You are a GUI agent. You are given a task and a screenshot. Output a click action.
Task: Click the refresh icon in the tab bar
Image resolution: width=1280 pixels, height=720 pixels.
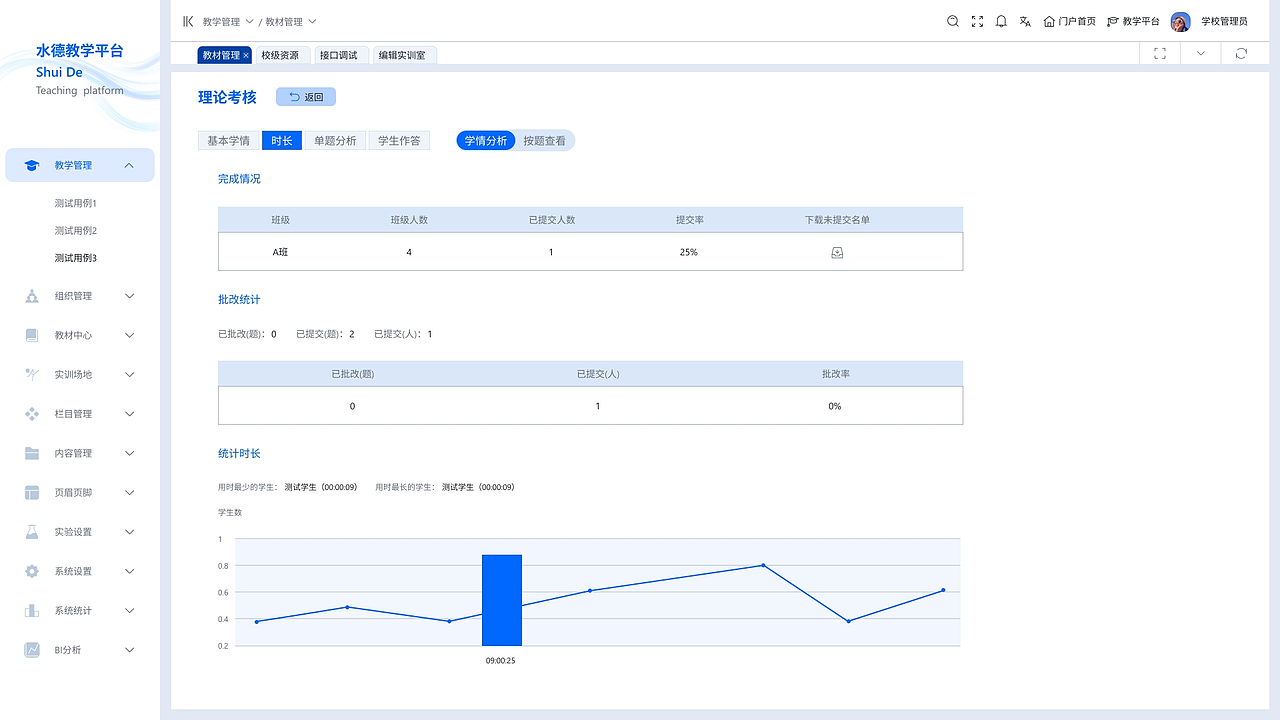click(x=1241, y=54)
